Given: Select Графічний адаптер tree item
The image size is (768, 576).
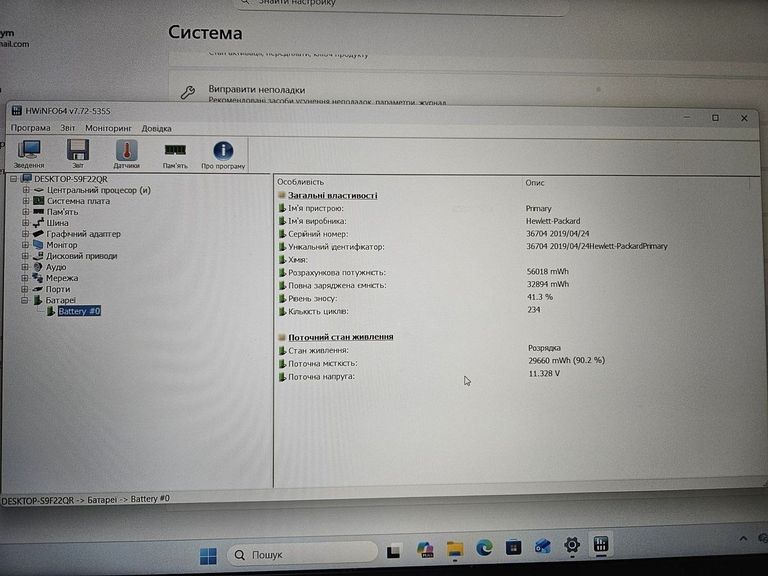Looking at the screenshot, I should [x=83, y=234].
